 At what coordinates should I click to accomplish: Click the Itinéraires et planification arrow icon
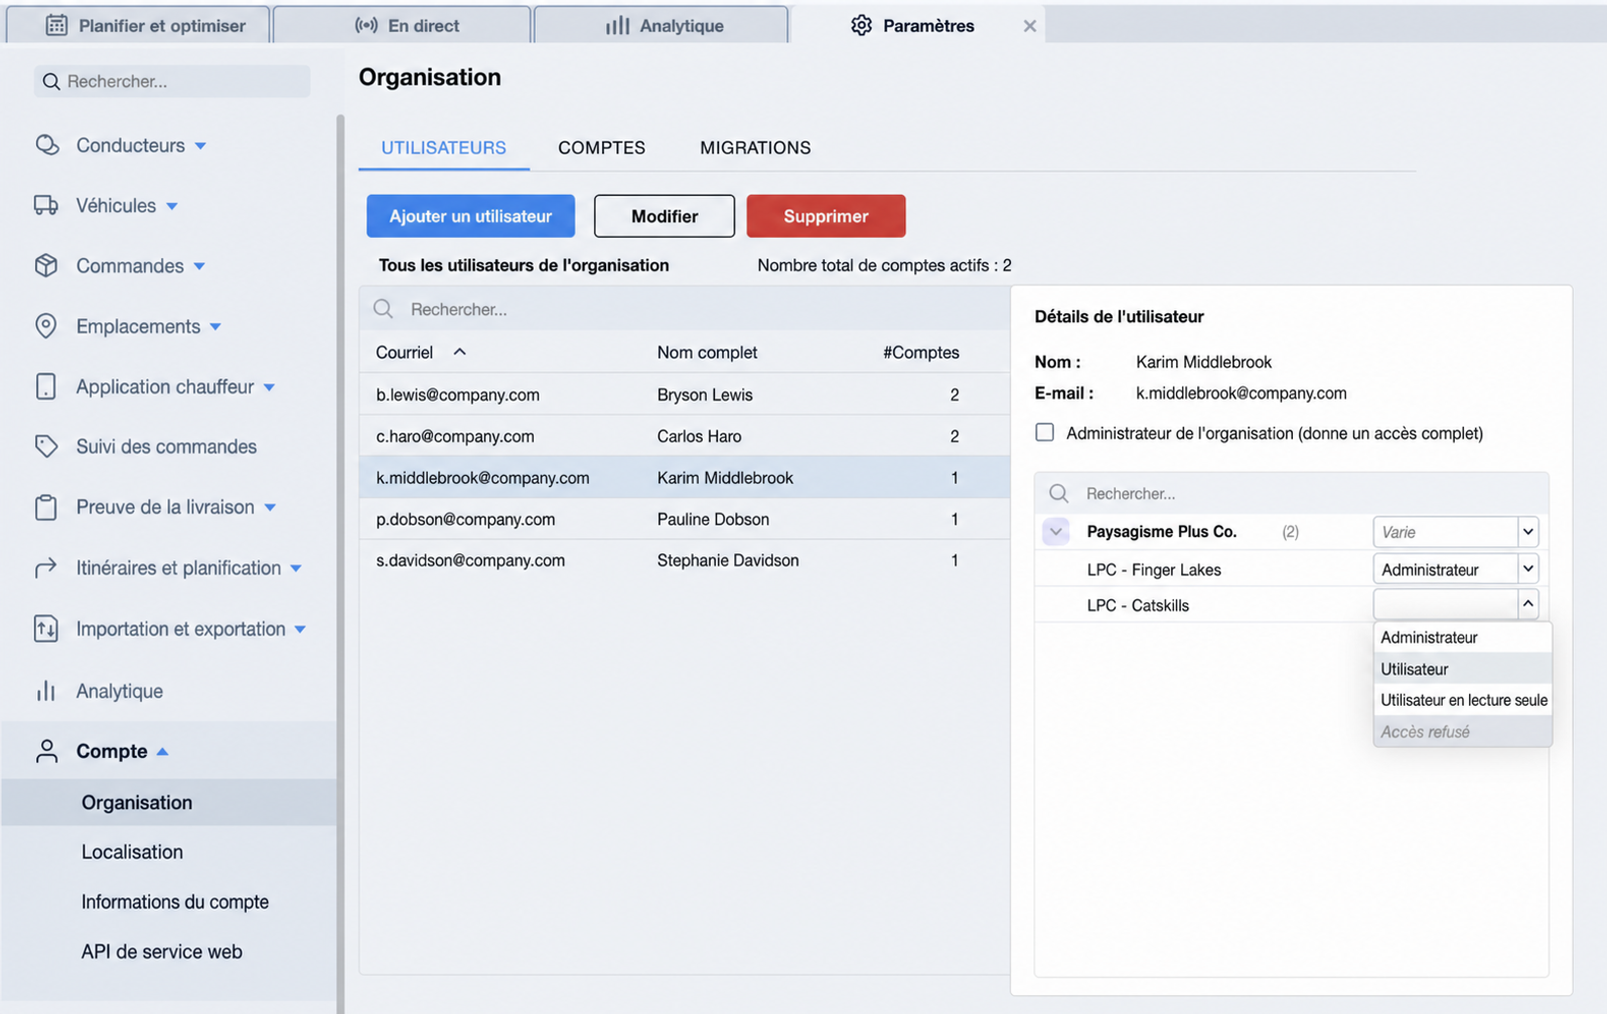46,568
